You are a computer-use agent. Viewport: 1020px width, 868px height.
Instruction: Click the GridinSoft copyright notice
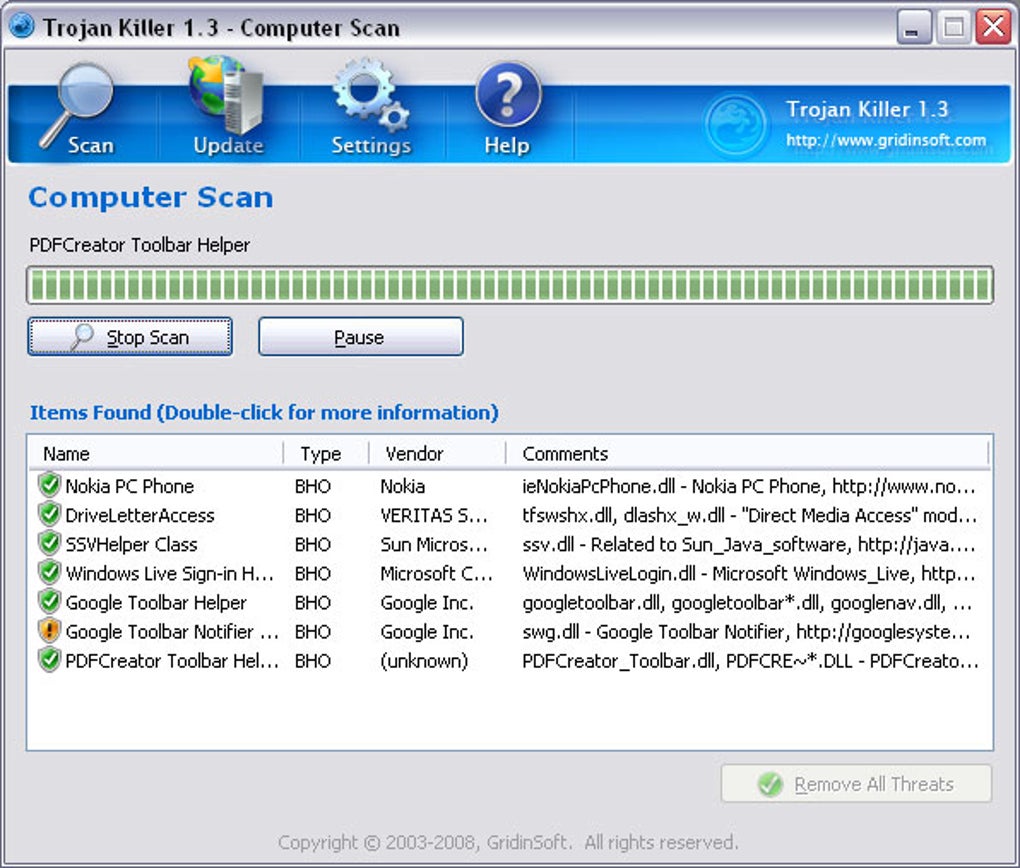point(508,842)
